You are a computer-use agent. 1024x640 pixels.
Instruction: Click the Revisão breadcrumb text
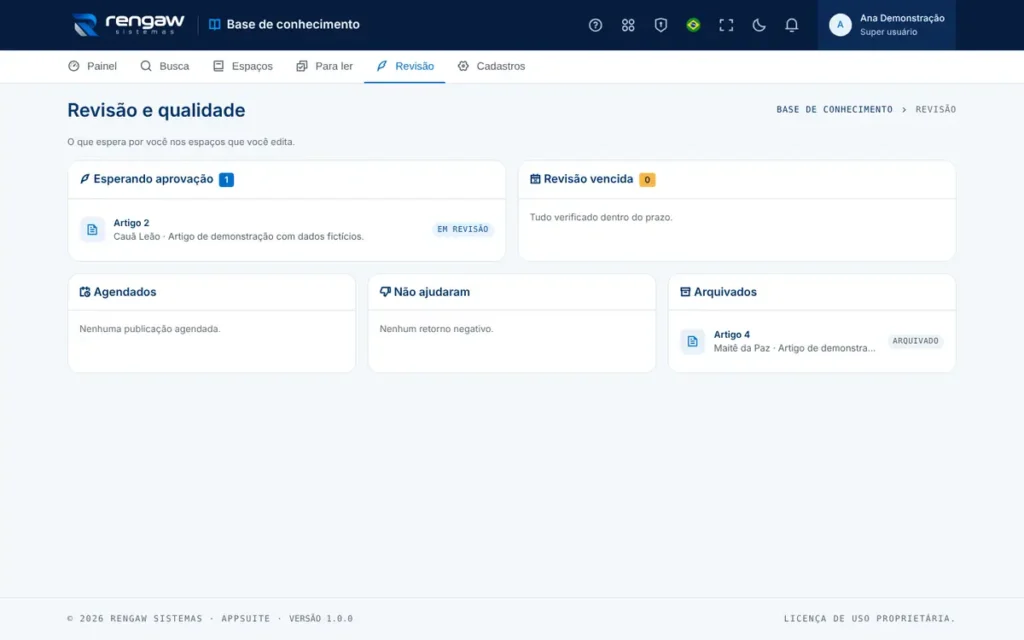(x=935, y=109)
